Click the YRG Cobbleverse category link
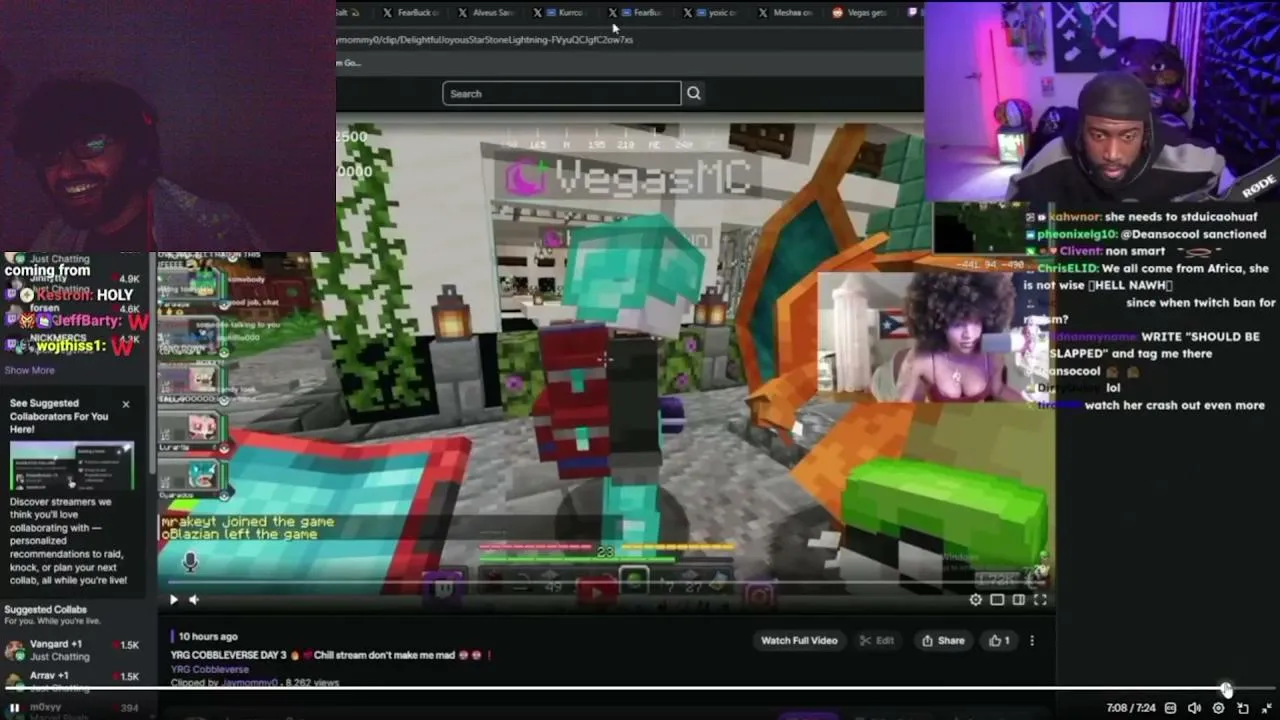The image size is (1280, 720). pos(209,669)
